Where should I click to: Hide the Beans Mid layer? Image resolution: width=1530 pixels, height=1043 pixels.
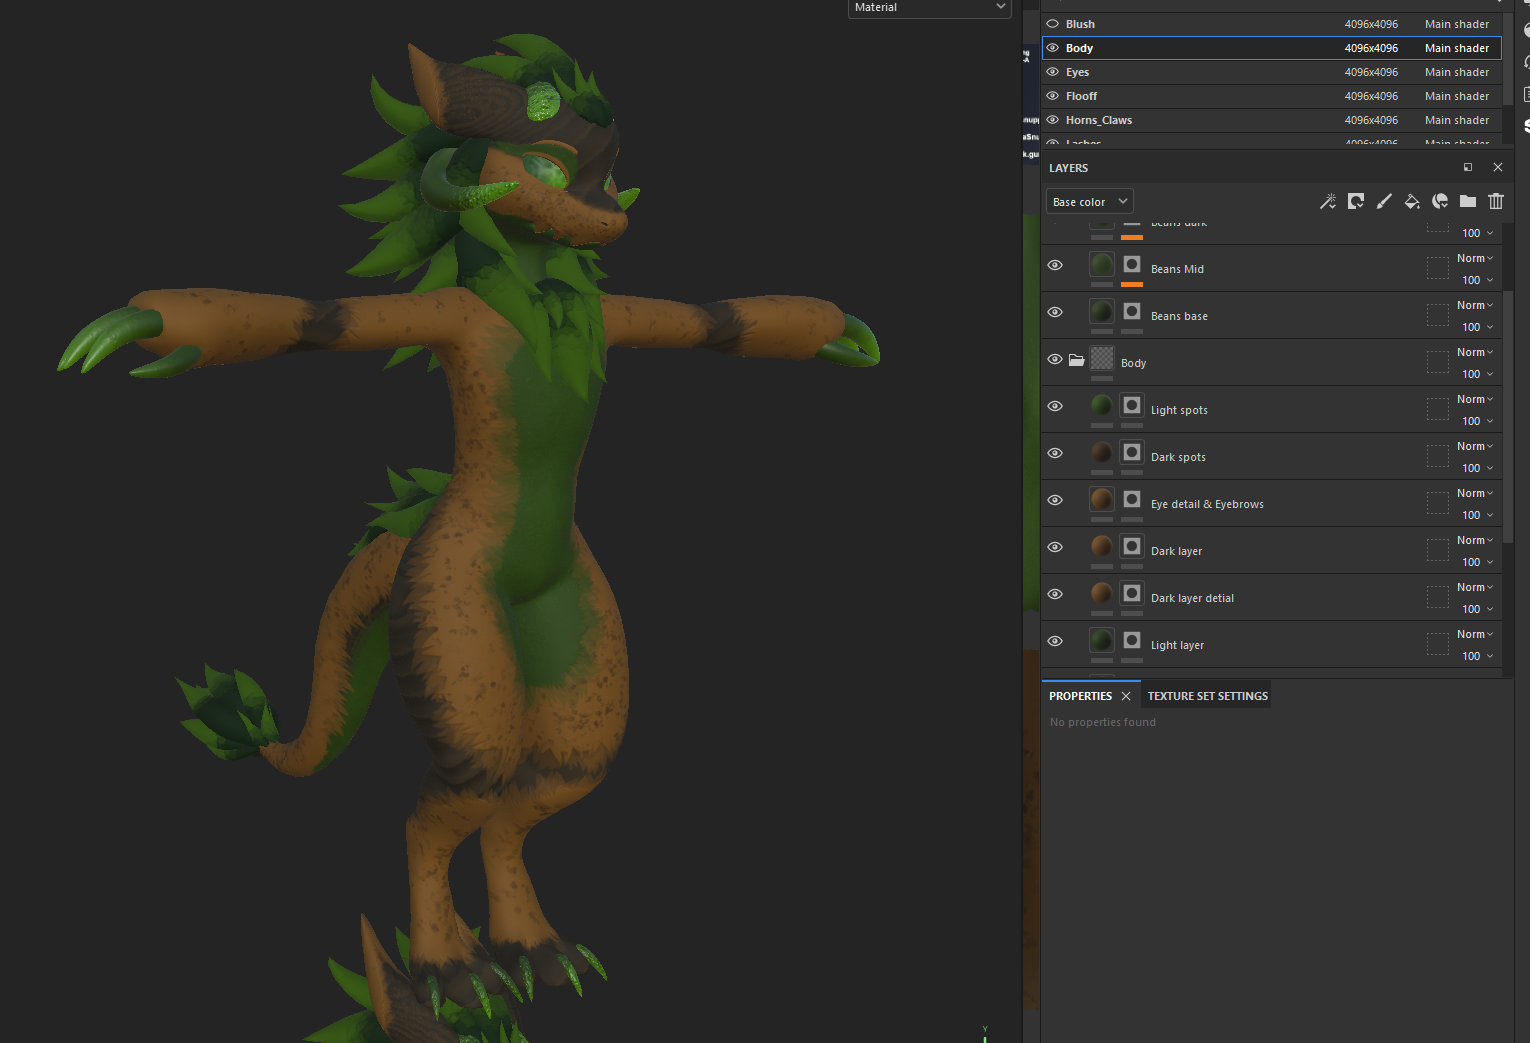[1055, 265]
